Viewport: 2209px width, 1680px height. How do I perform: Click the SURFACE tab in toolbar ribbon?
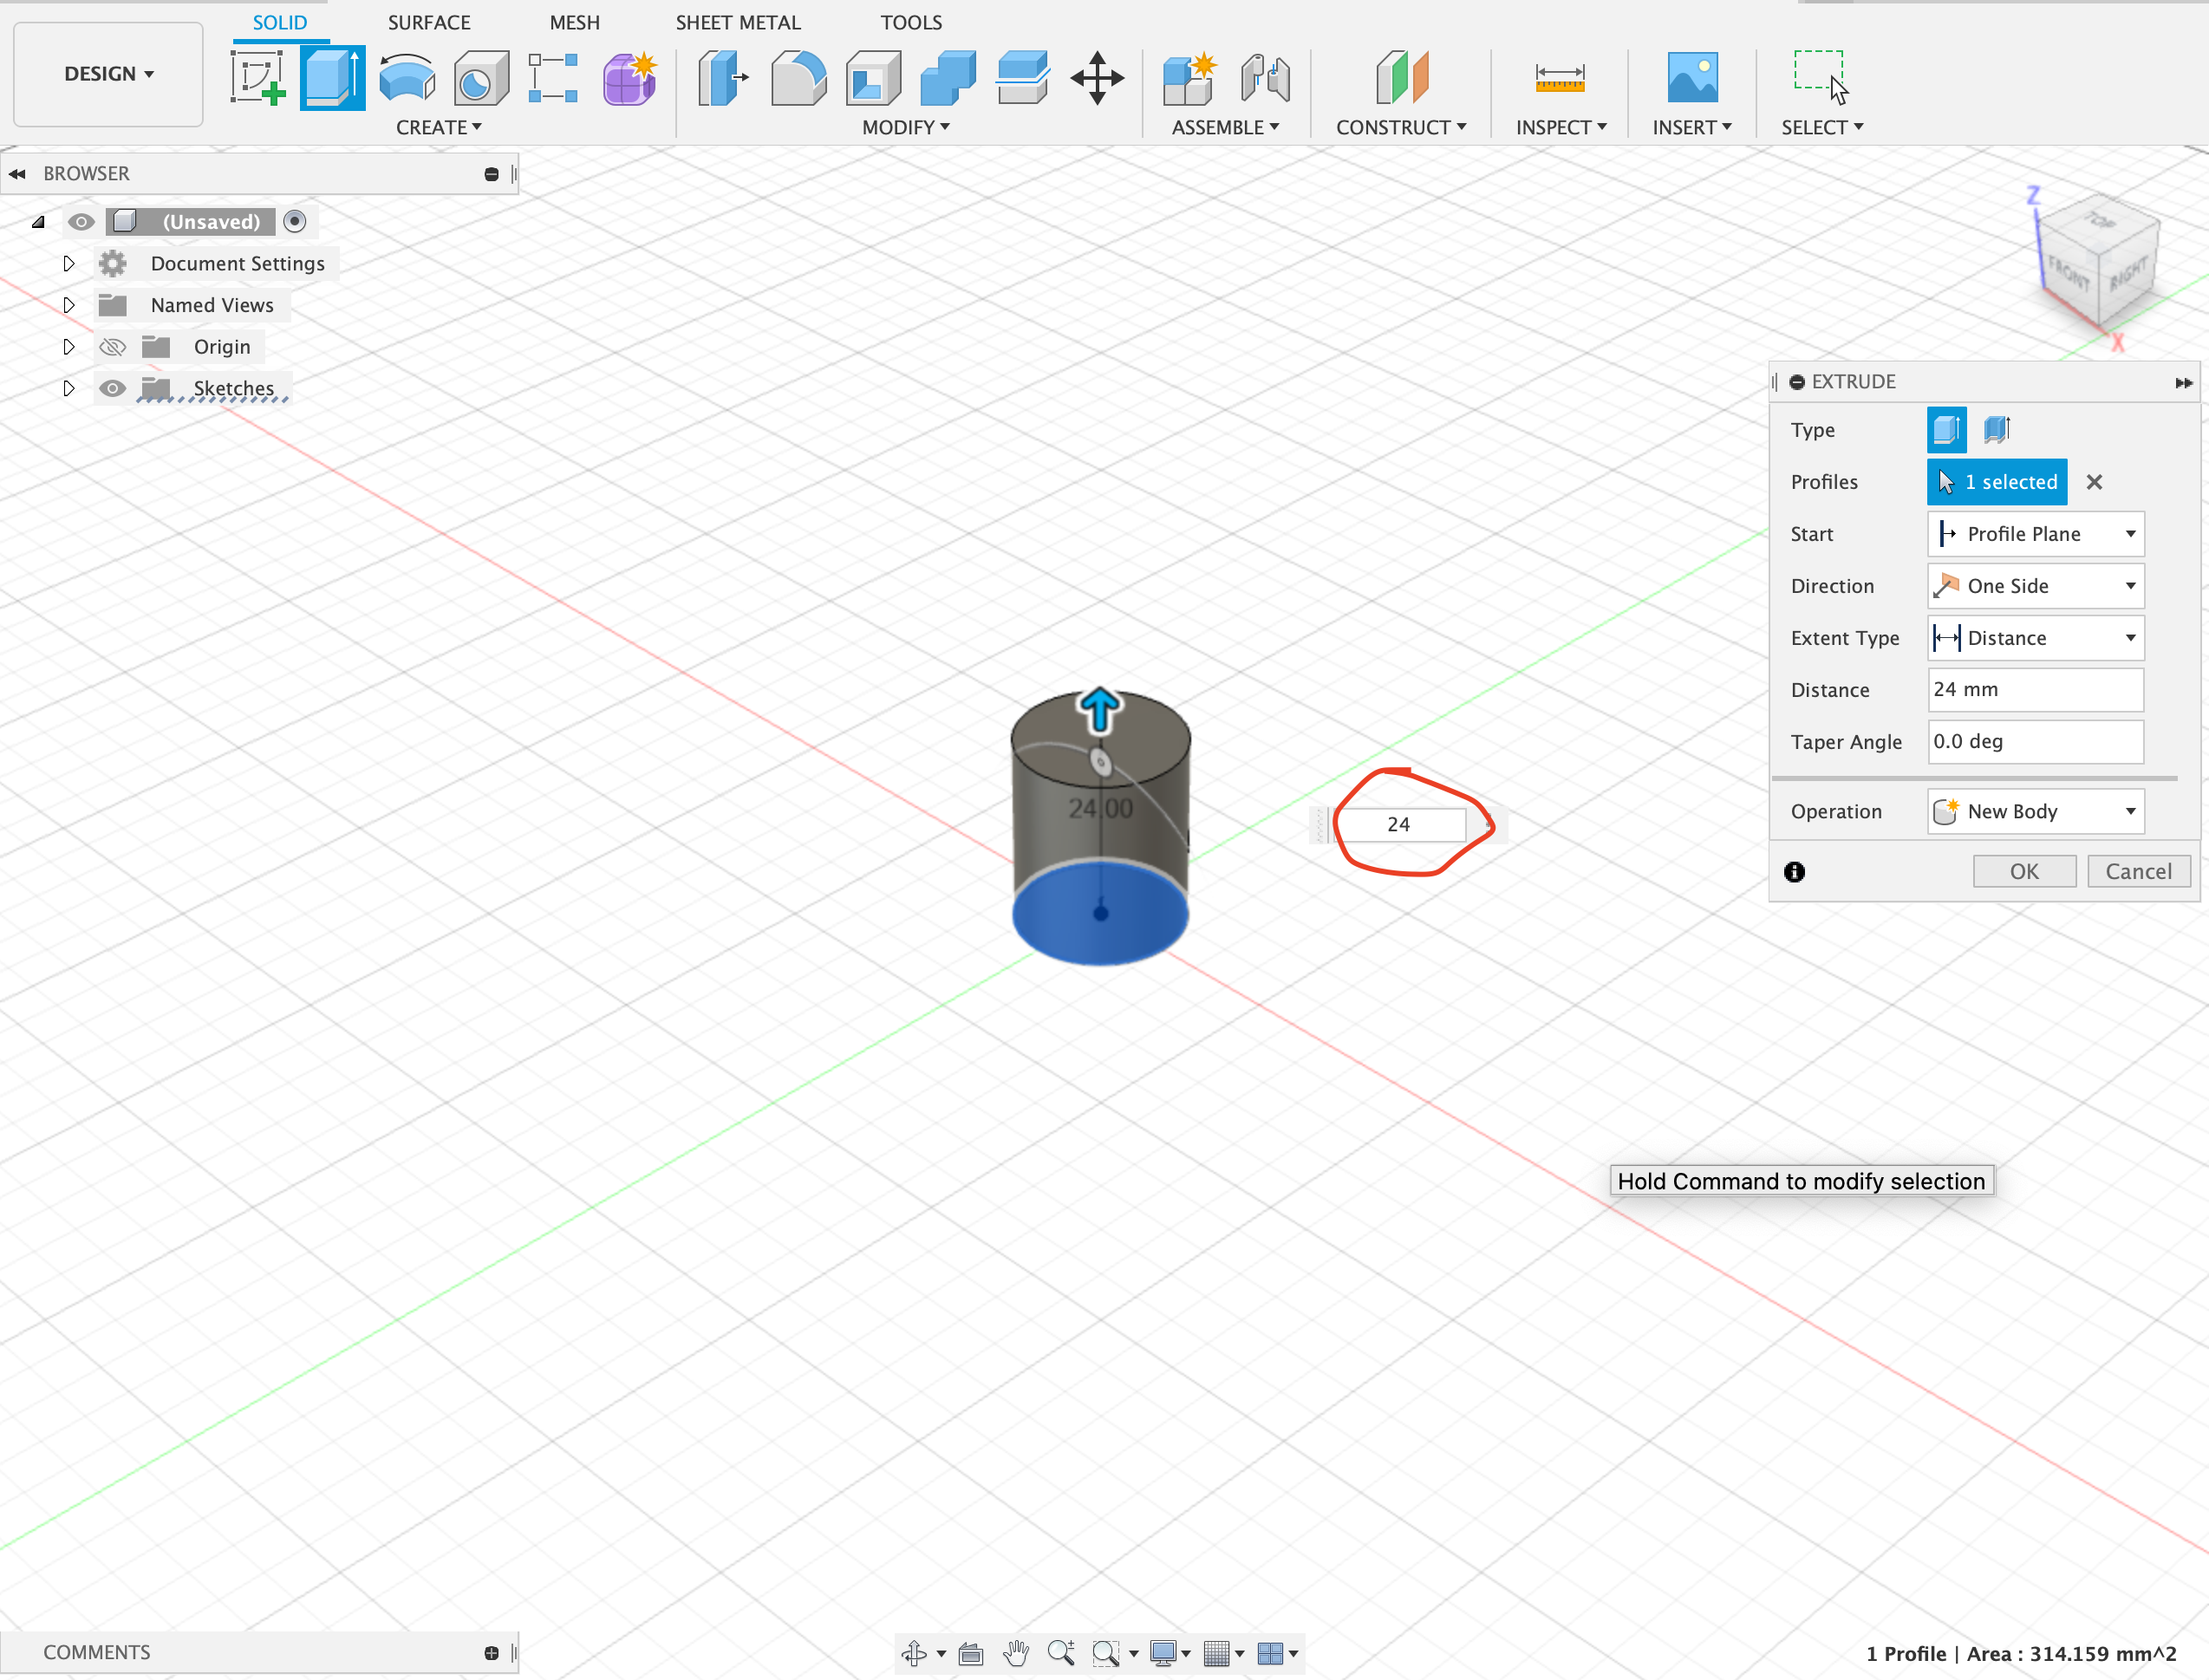coord(429,21)
